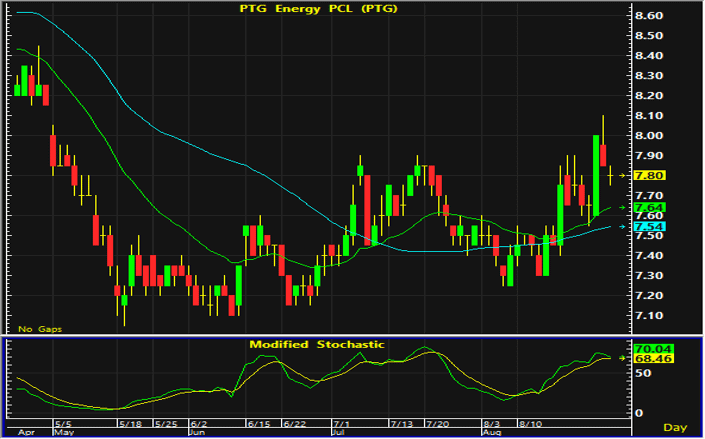Click the 7.30 price axis label

[x=648, y=276]
